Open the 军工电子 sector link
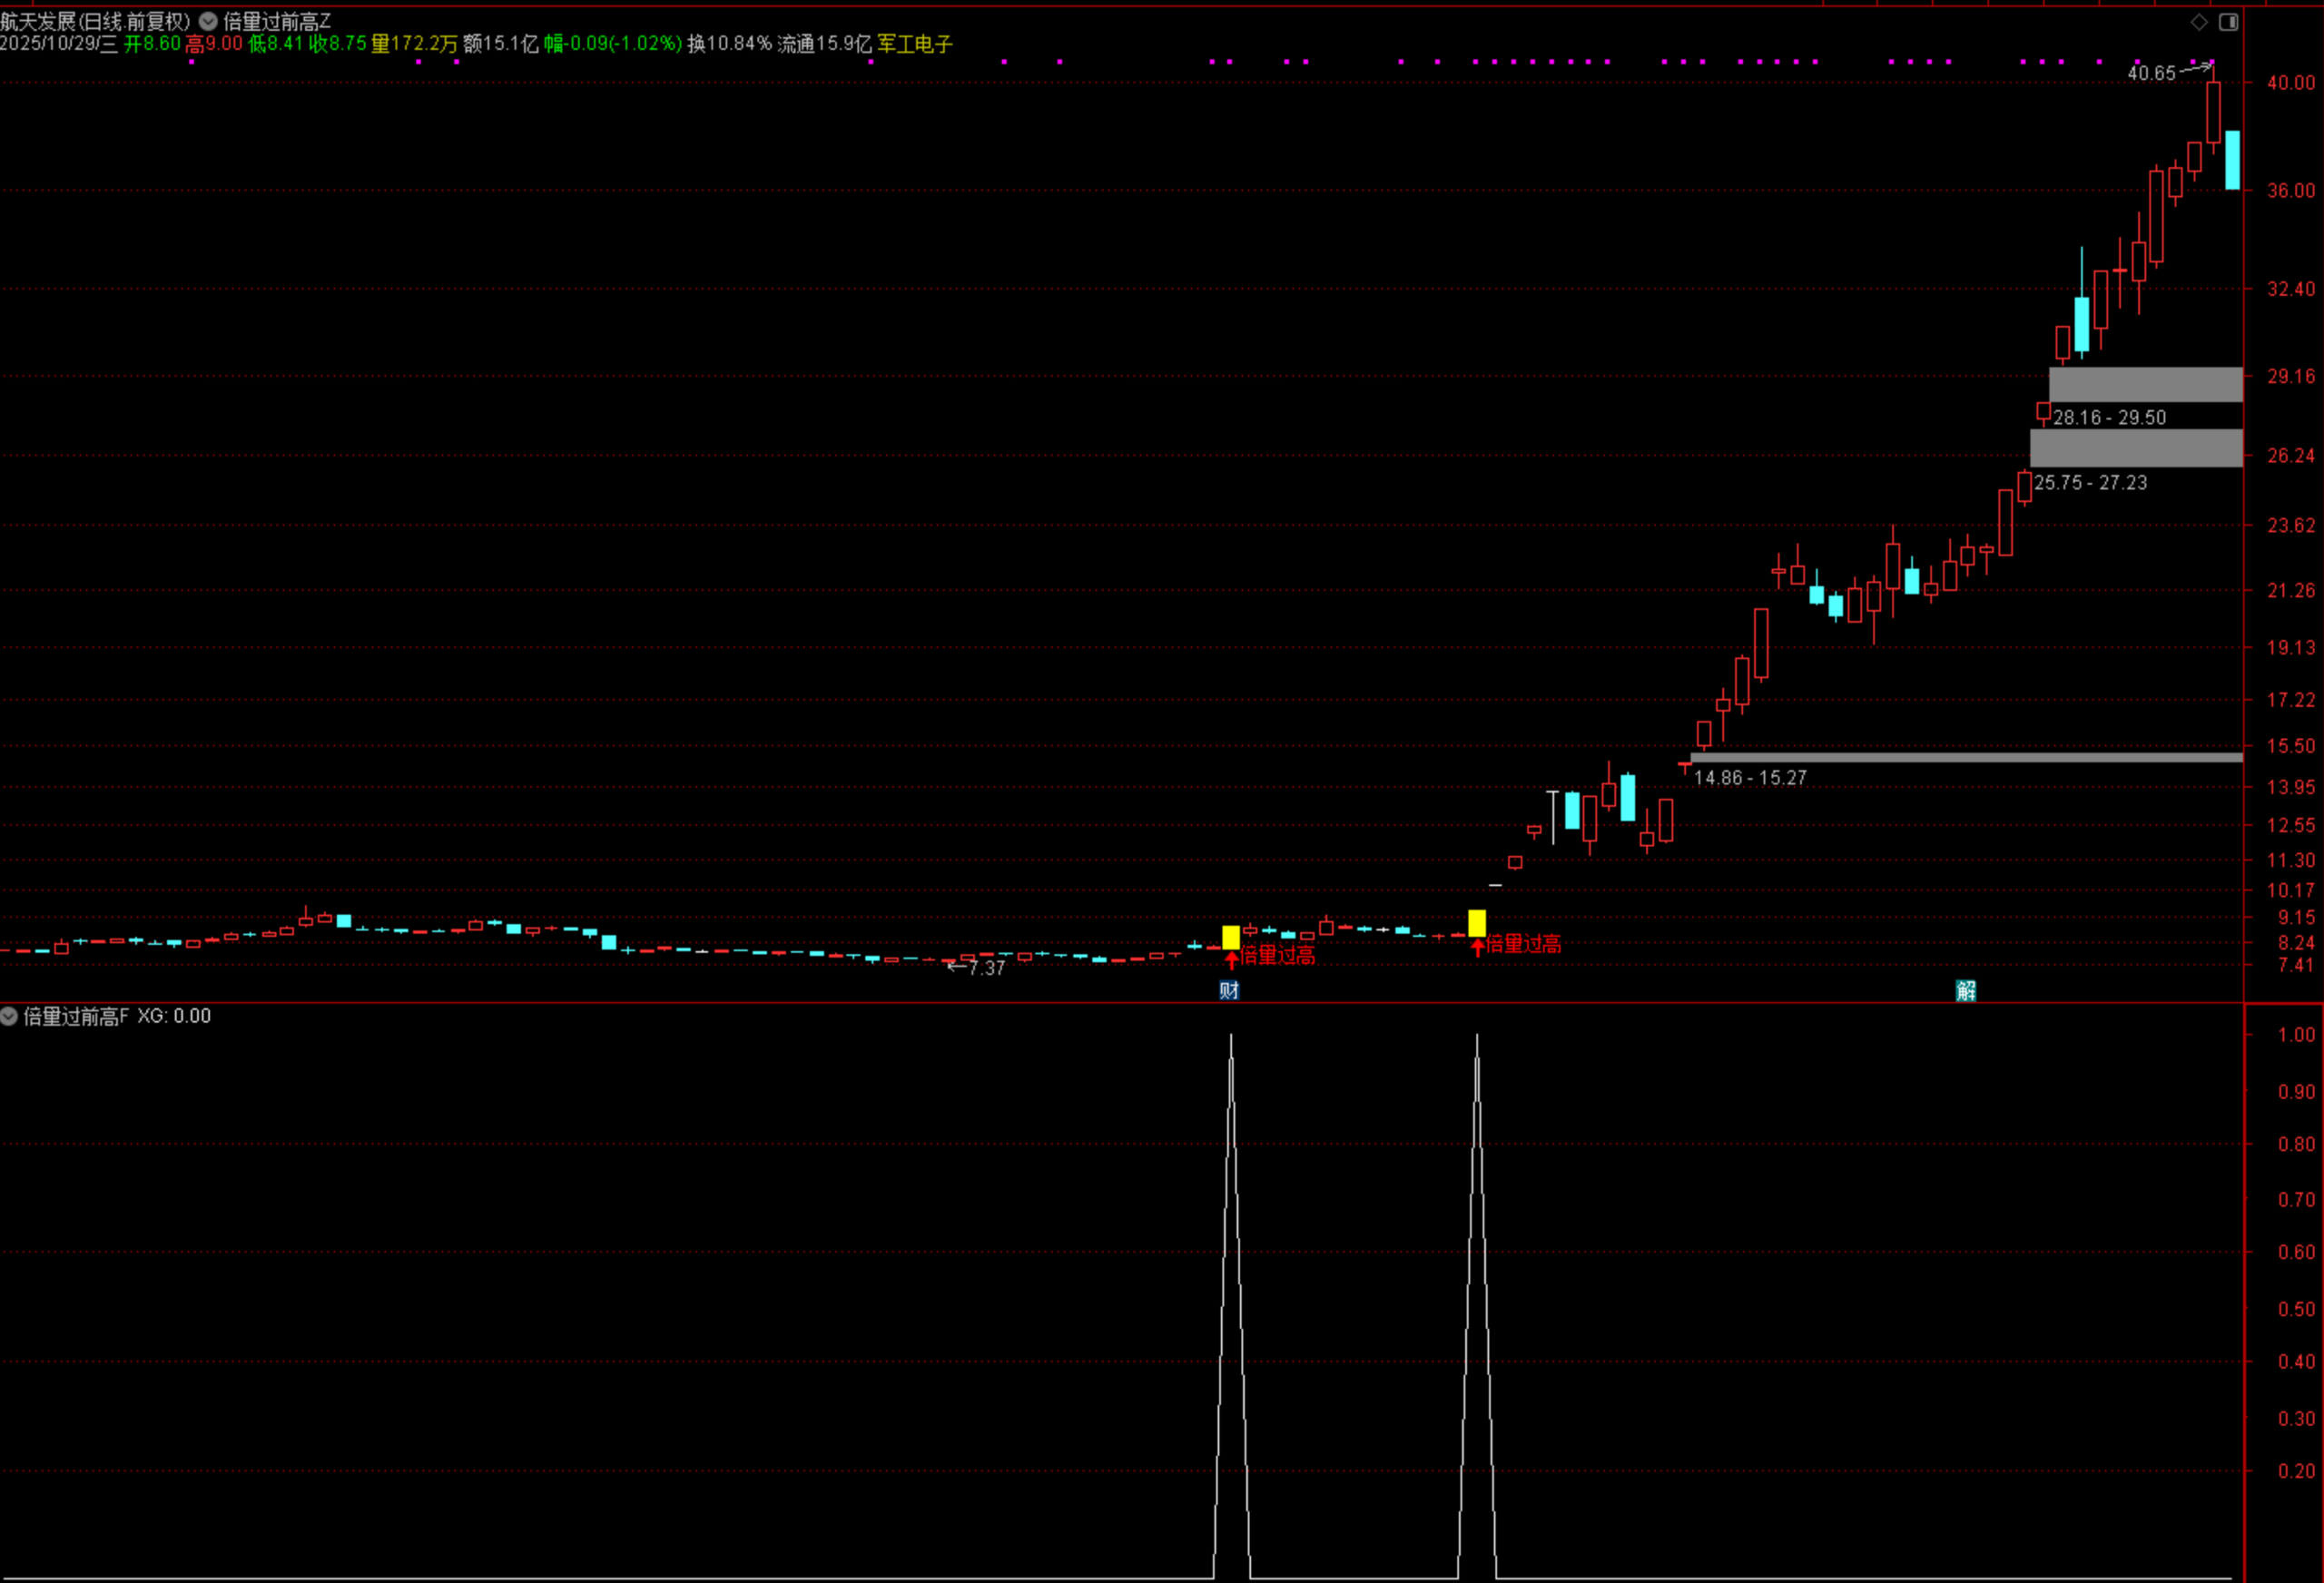The image size is (2324, 1583). tap(915, 44)
